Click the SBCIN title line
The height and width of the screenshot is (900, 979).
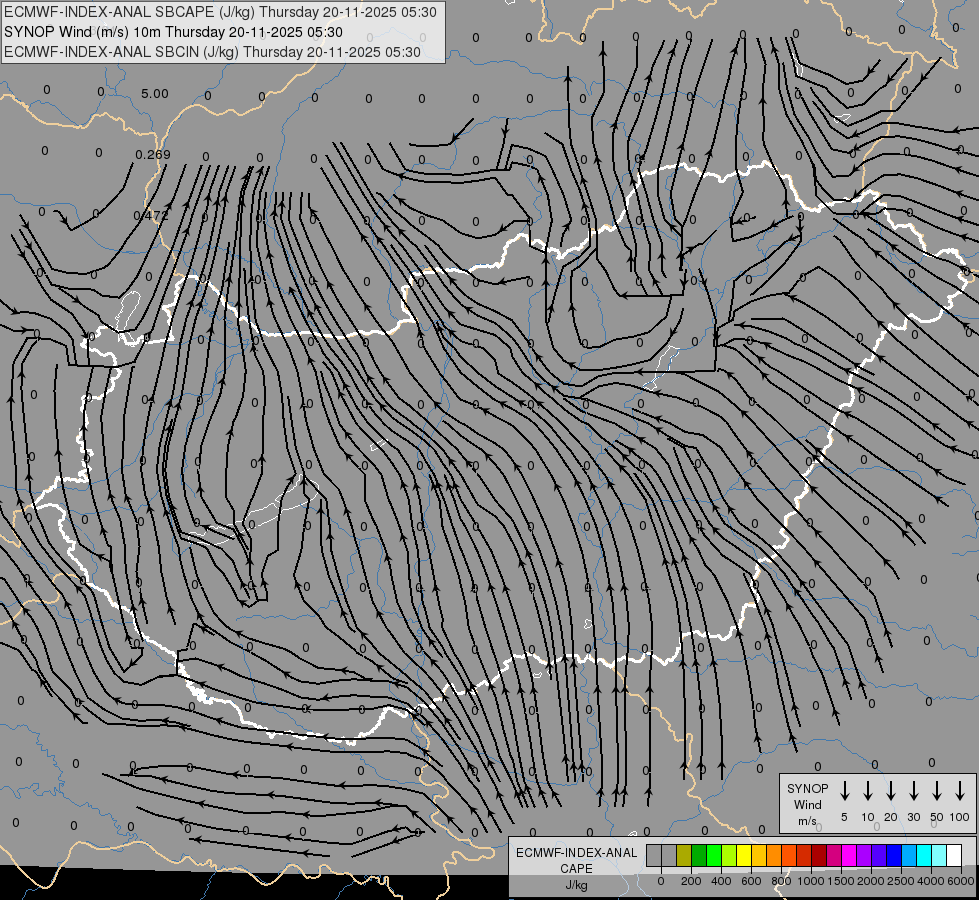(212, 52)
